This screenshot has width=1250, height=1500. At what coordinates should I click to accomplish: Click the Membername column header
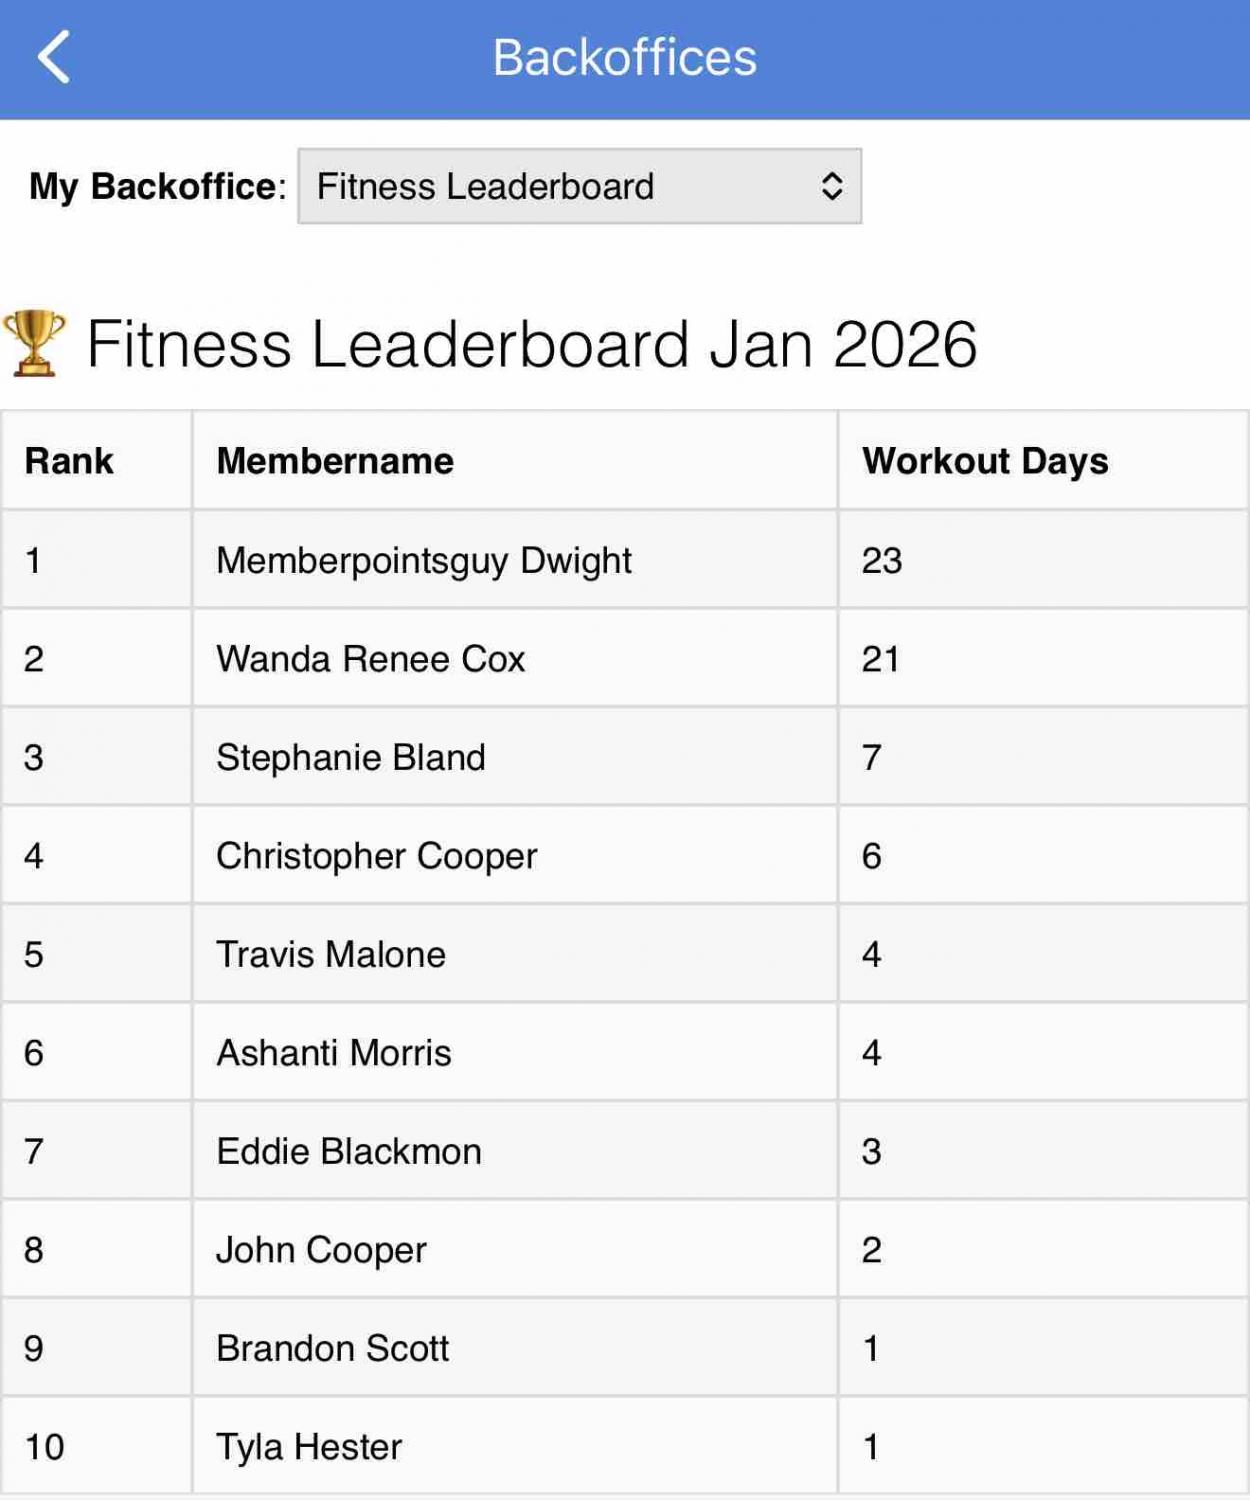(x=335, y=461)
